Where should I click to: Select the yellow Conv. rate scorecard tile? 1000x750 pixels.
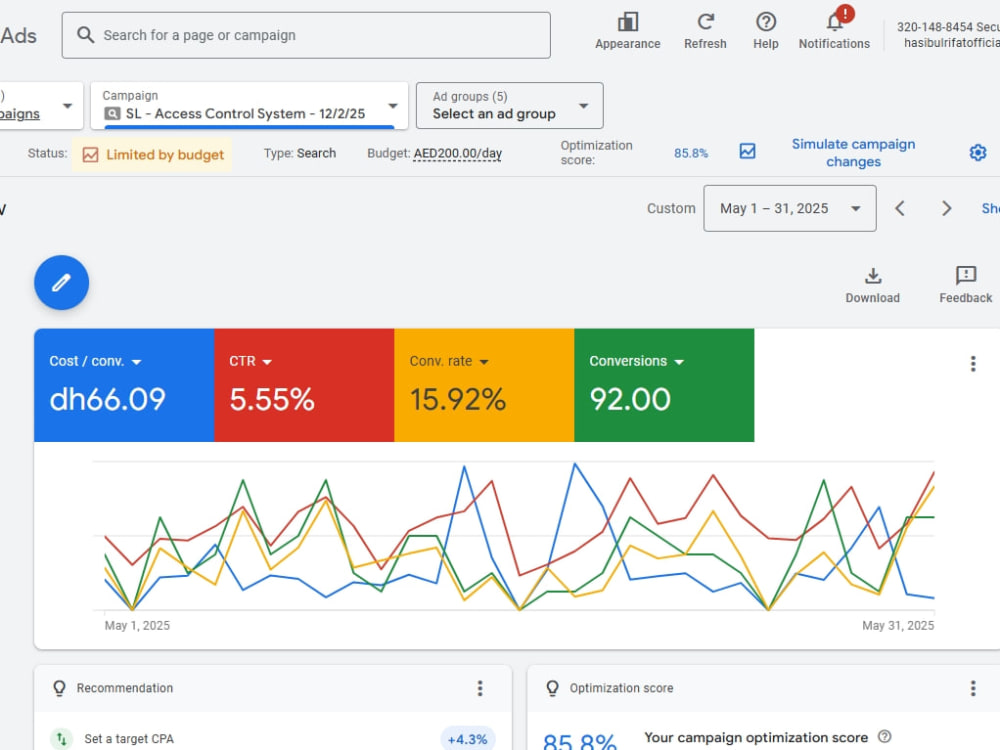click(x=484, y=385)
